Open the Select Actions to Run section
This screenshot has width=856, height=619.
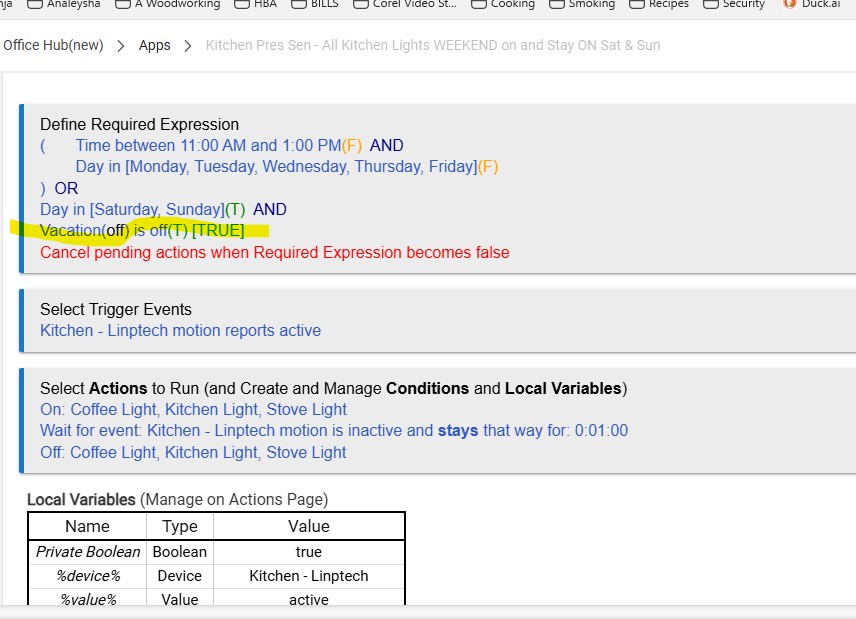pos(333,388)
